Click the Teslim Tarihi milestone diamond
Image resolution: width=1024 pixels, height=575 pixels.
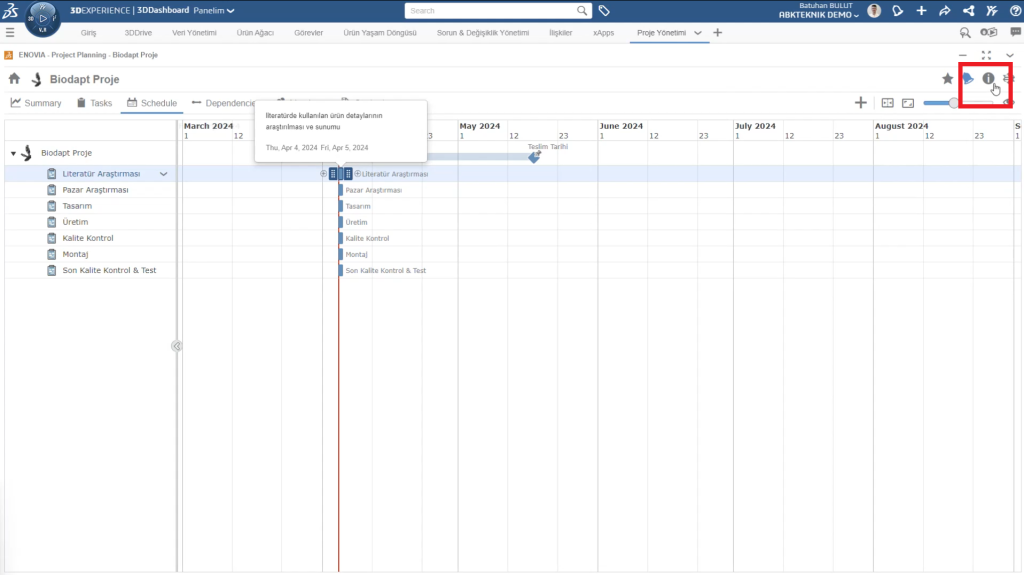[x=534, y=157]
